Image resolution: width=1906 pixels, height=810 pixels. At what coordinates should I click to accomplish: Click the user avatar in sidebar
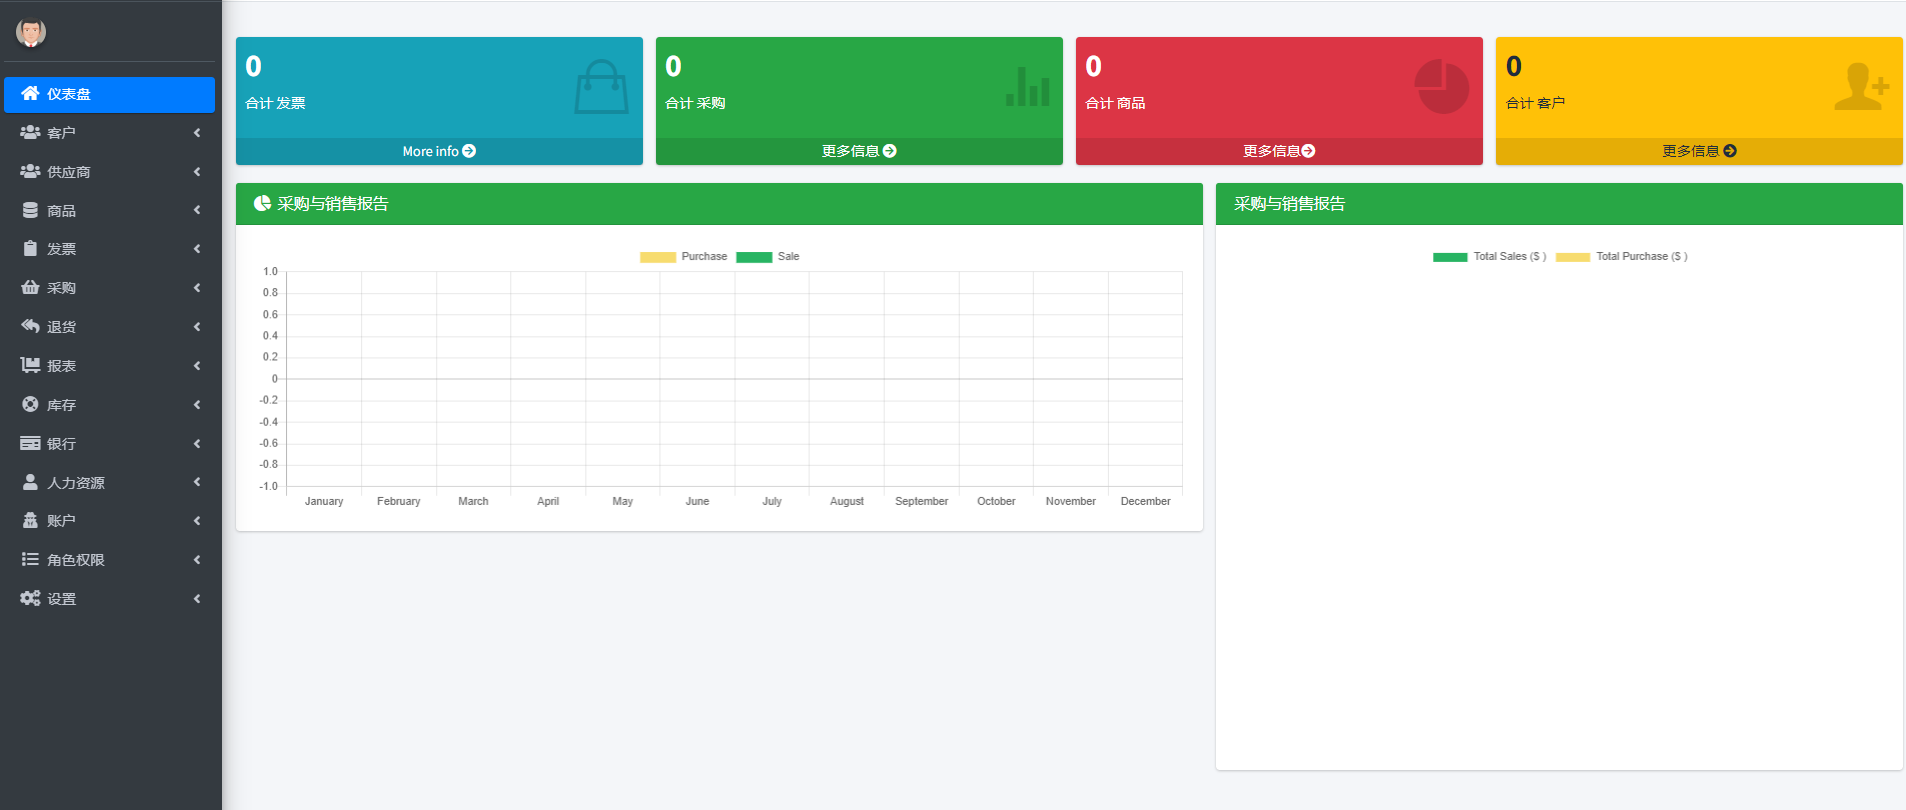click(x=31, y=32)
